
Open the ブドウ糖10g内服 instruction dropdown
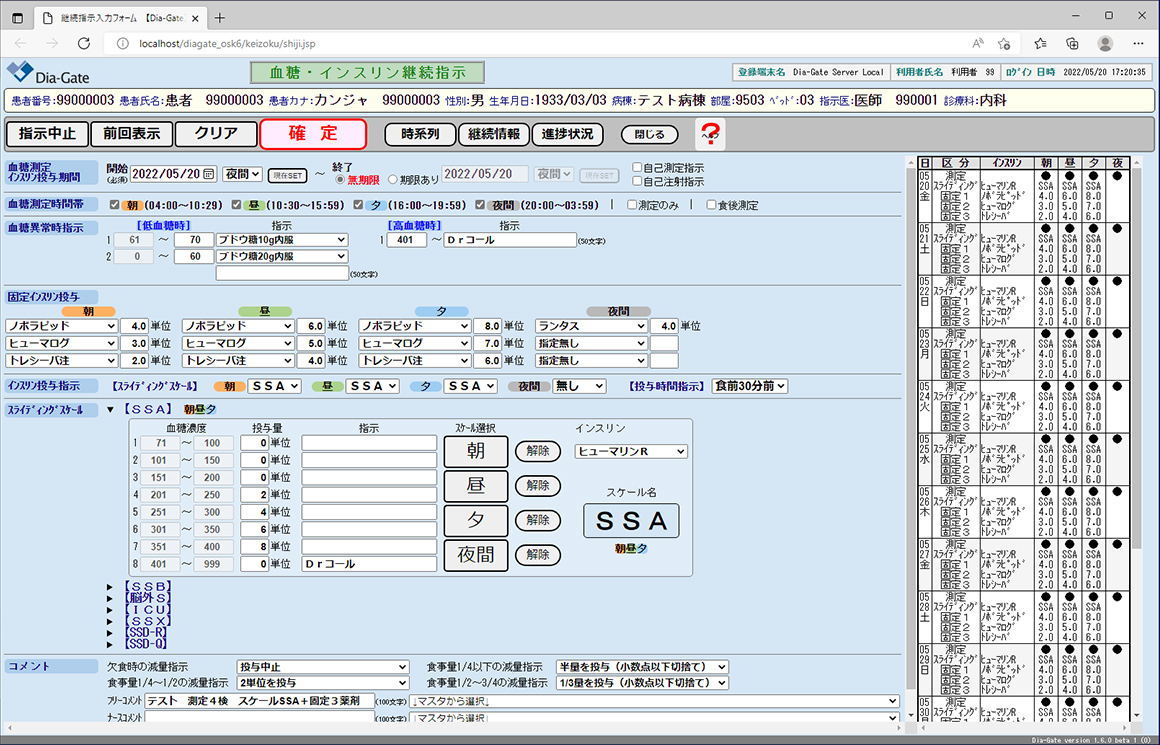pyautogui.click(x=282, y=240)
